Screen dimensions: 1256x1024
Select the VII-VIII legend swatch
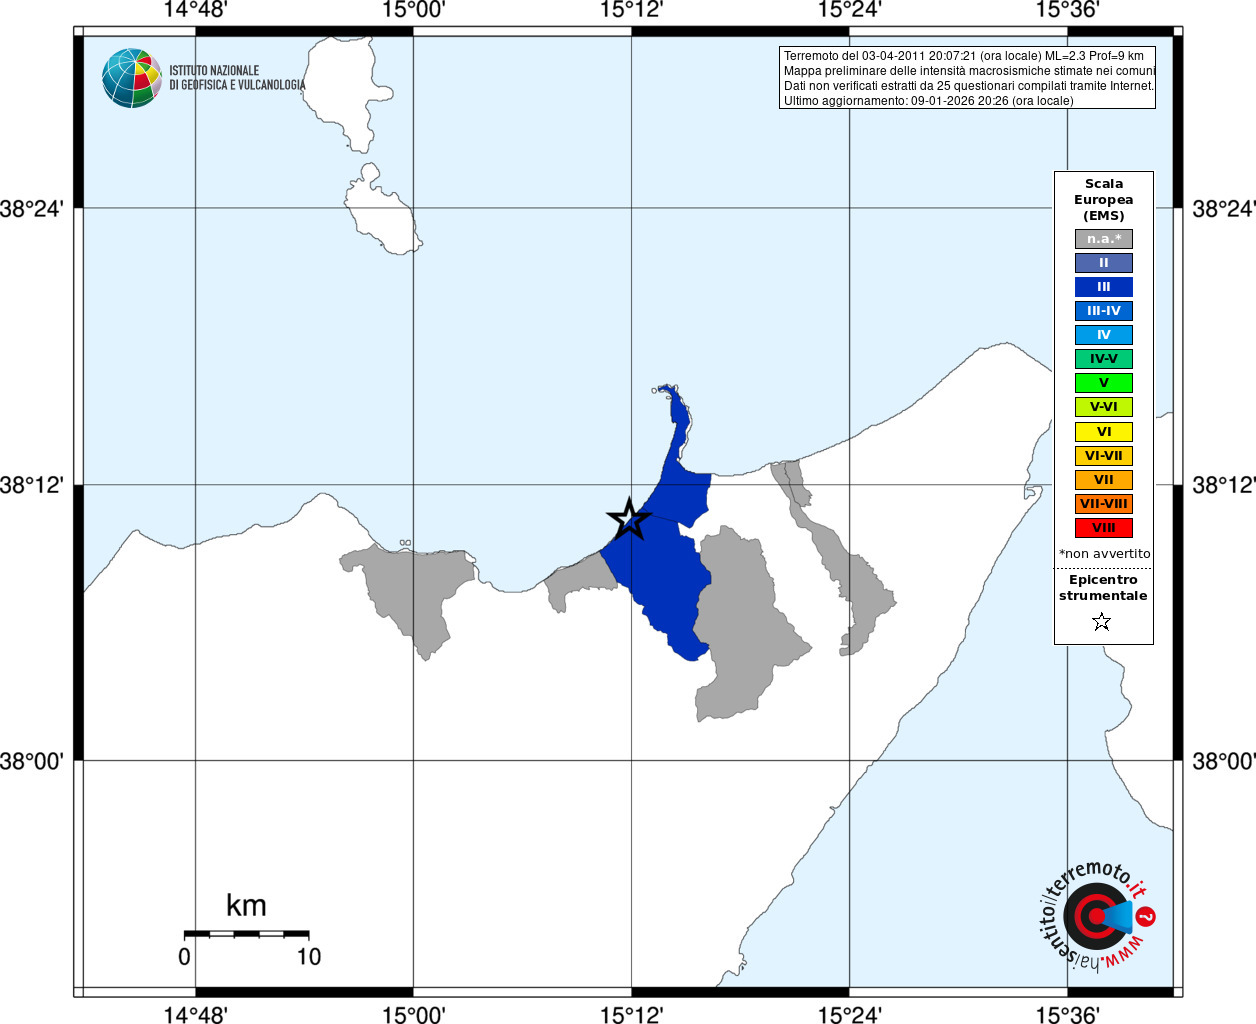[x=1104, y=504]
